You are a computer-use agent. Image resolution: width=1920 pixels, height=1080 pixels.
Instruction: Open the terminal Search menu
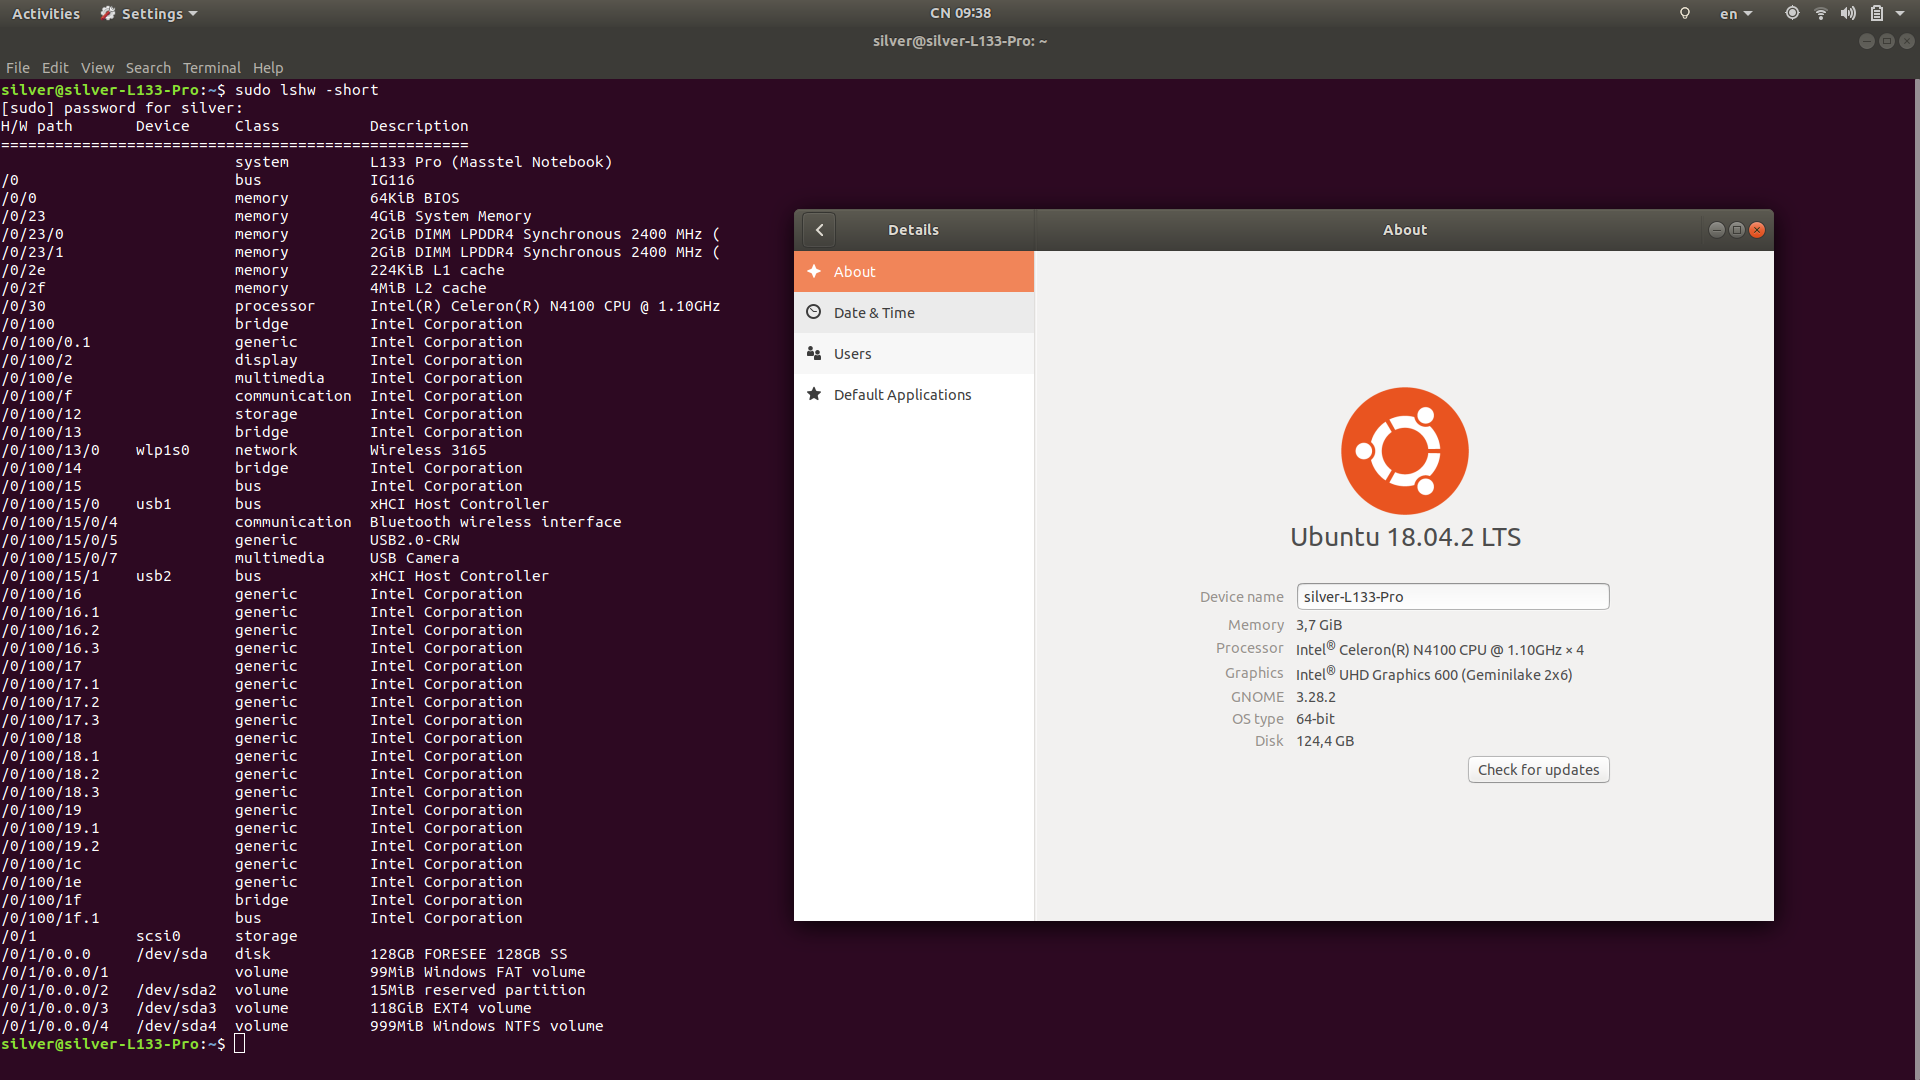click(x=148, y=68)
